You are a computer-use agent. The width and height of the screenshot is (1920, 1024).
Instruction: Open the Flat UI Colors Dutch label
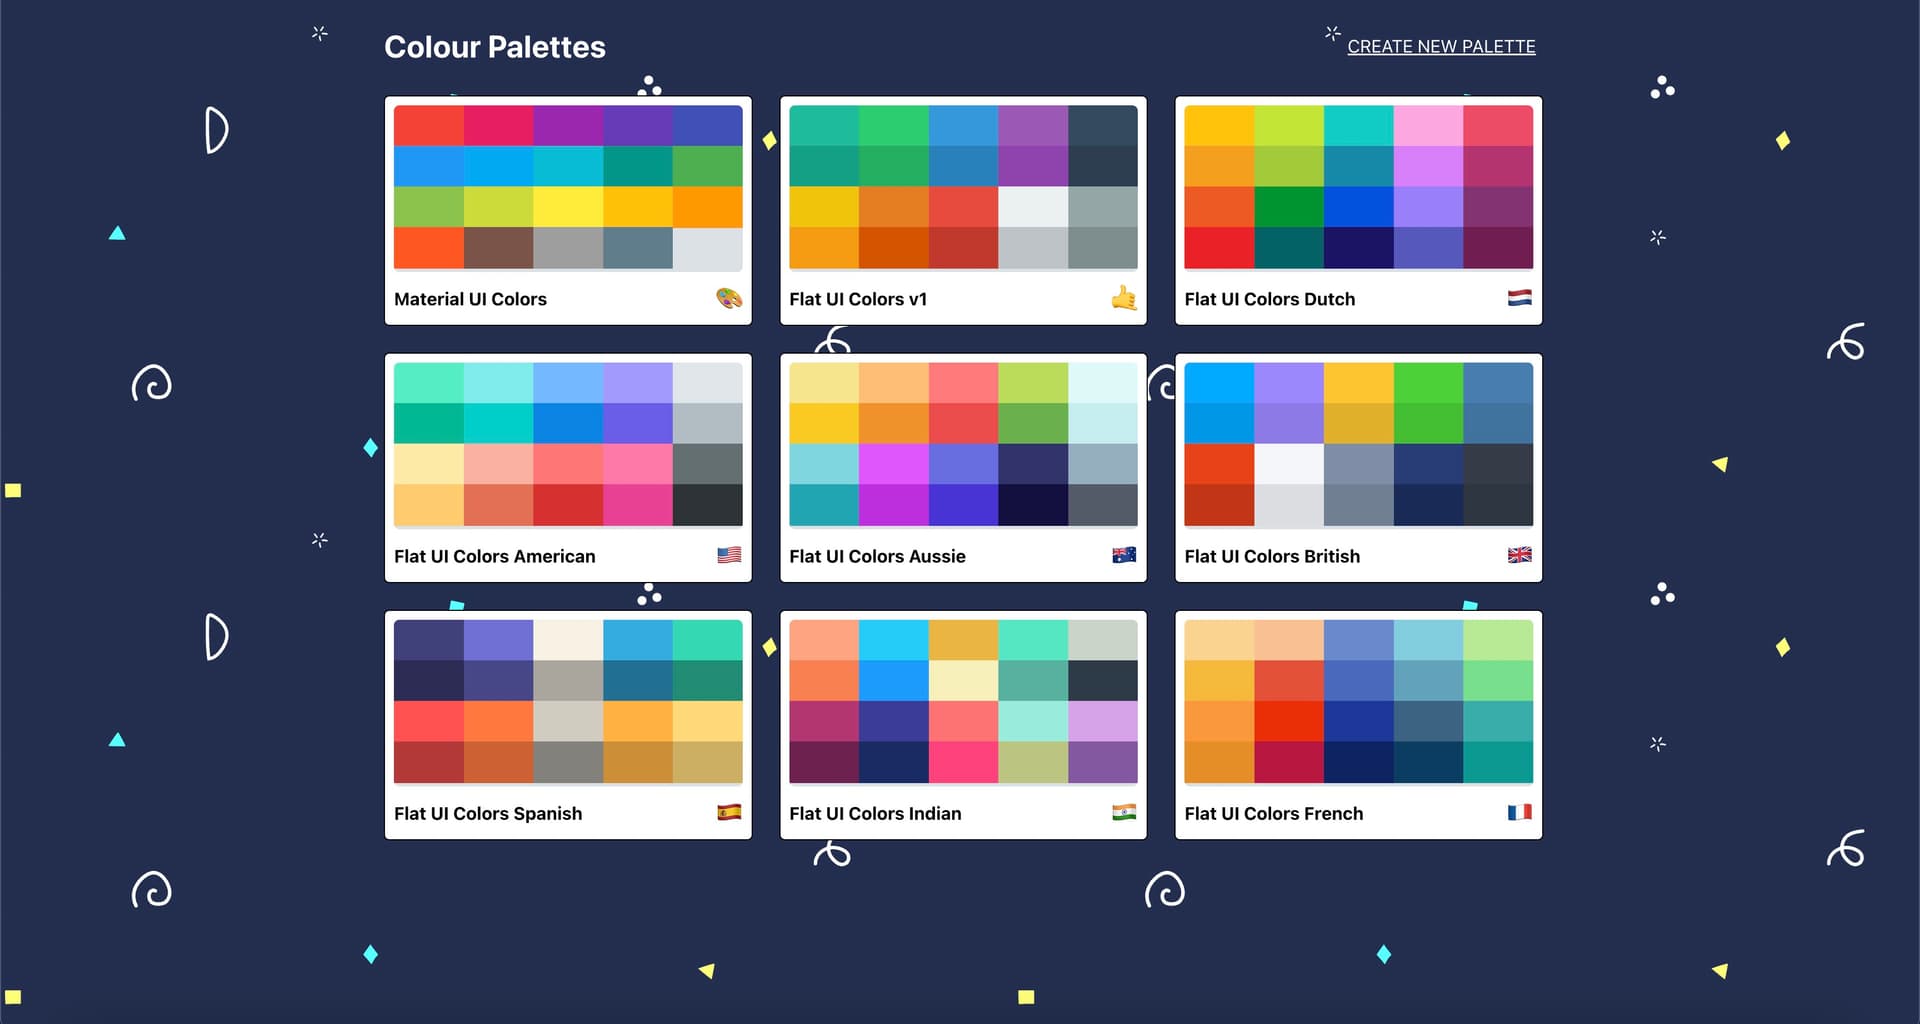point(1270,299)
